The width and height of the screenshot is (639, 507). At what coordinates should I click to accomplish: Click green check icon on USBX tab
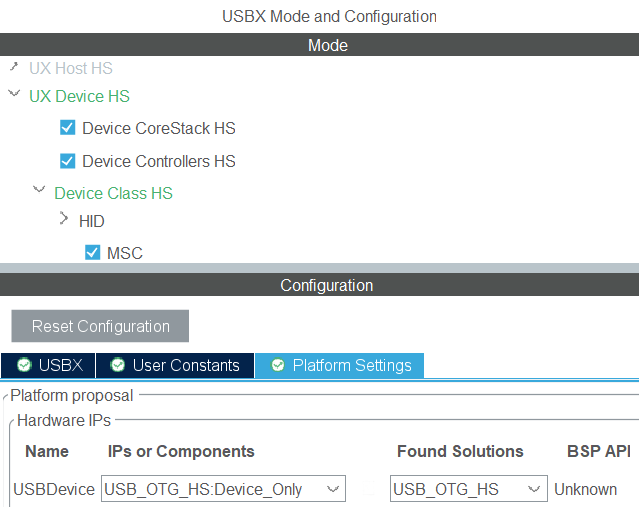(x=24, y=365)
